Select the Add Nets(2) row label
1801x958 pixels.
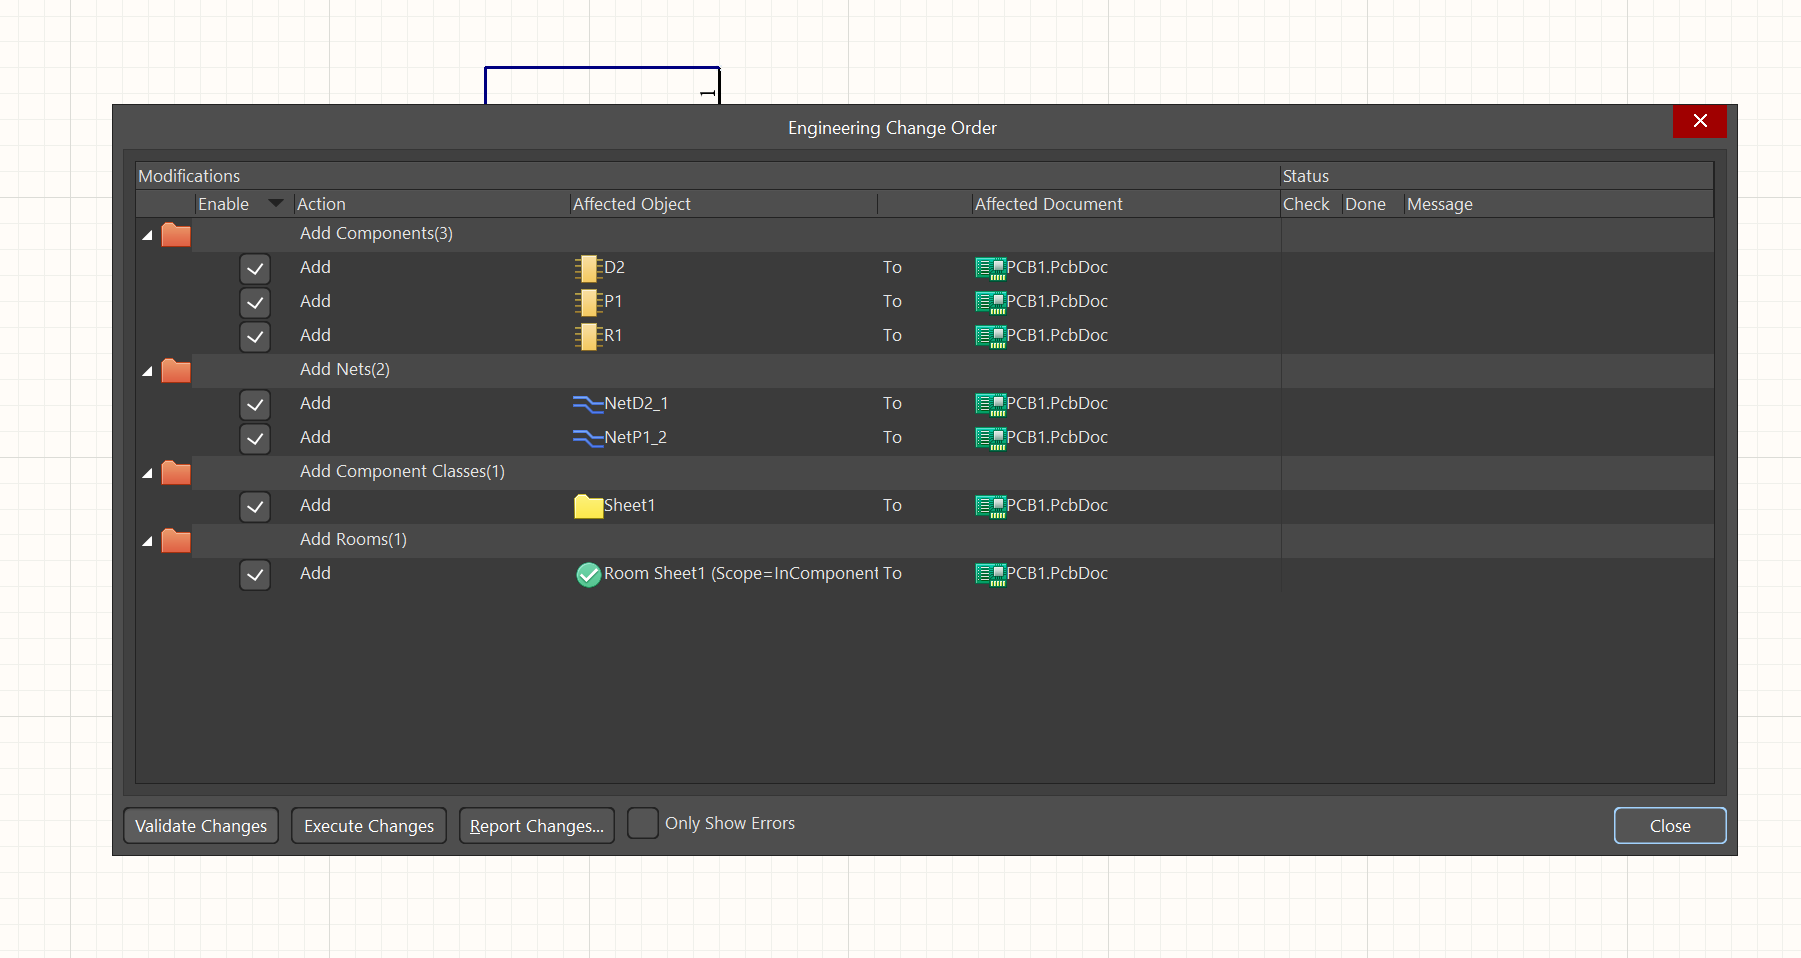point(345,369)
